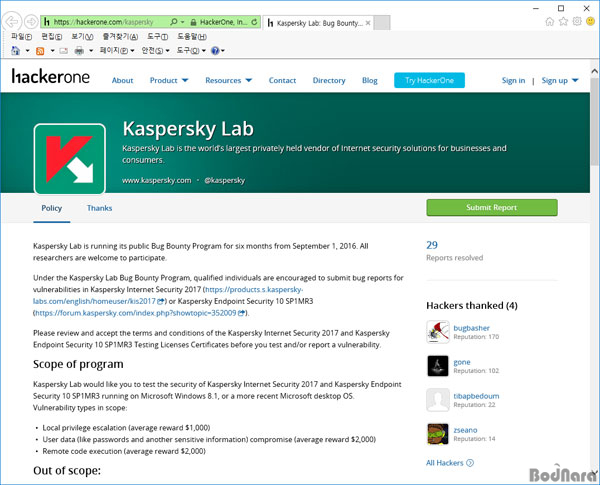Click the Submit Report button
Screen dimensions: 600x485
point(492,207)
